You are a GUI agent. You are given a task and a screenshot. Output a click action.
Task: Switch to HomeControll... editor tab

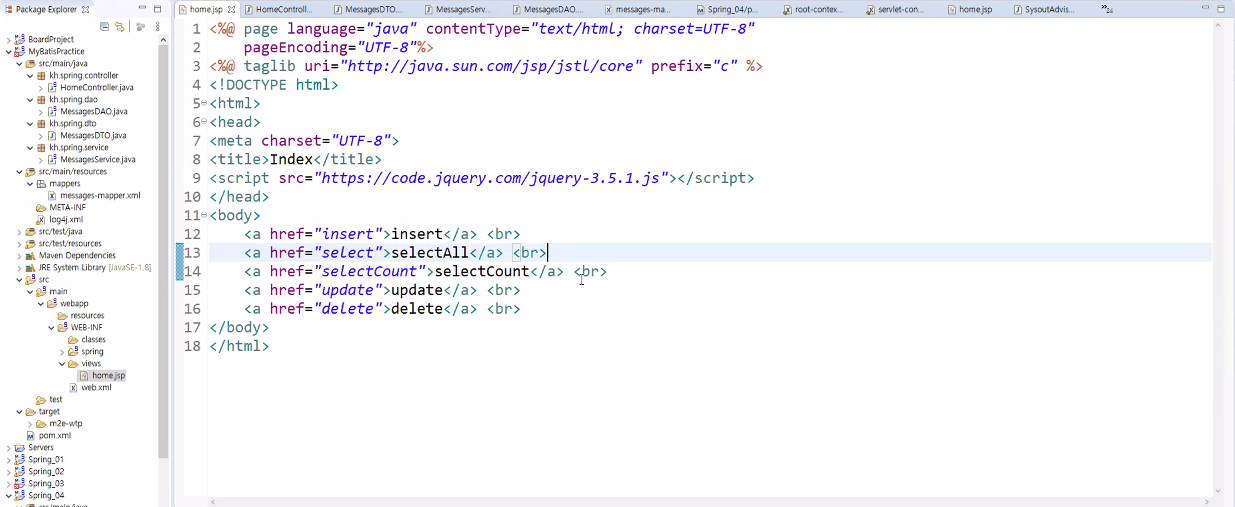point(278,9)
